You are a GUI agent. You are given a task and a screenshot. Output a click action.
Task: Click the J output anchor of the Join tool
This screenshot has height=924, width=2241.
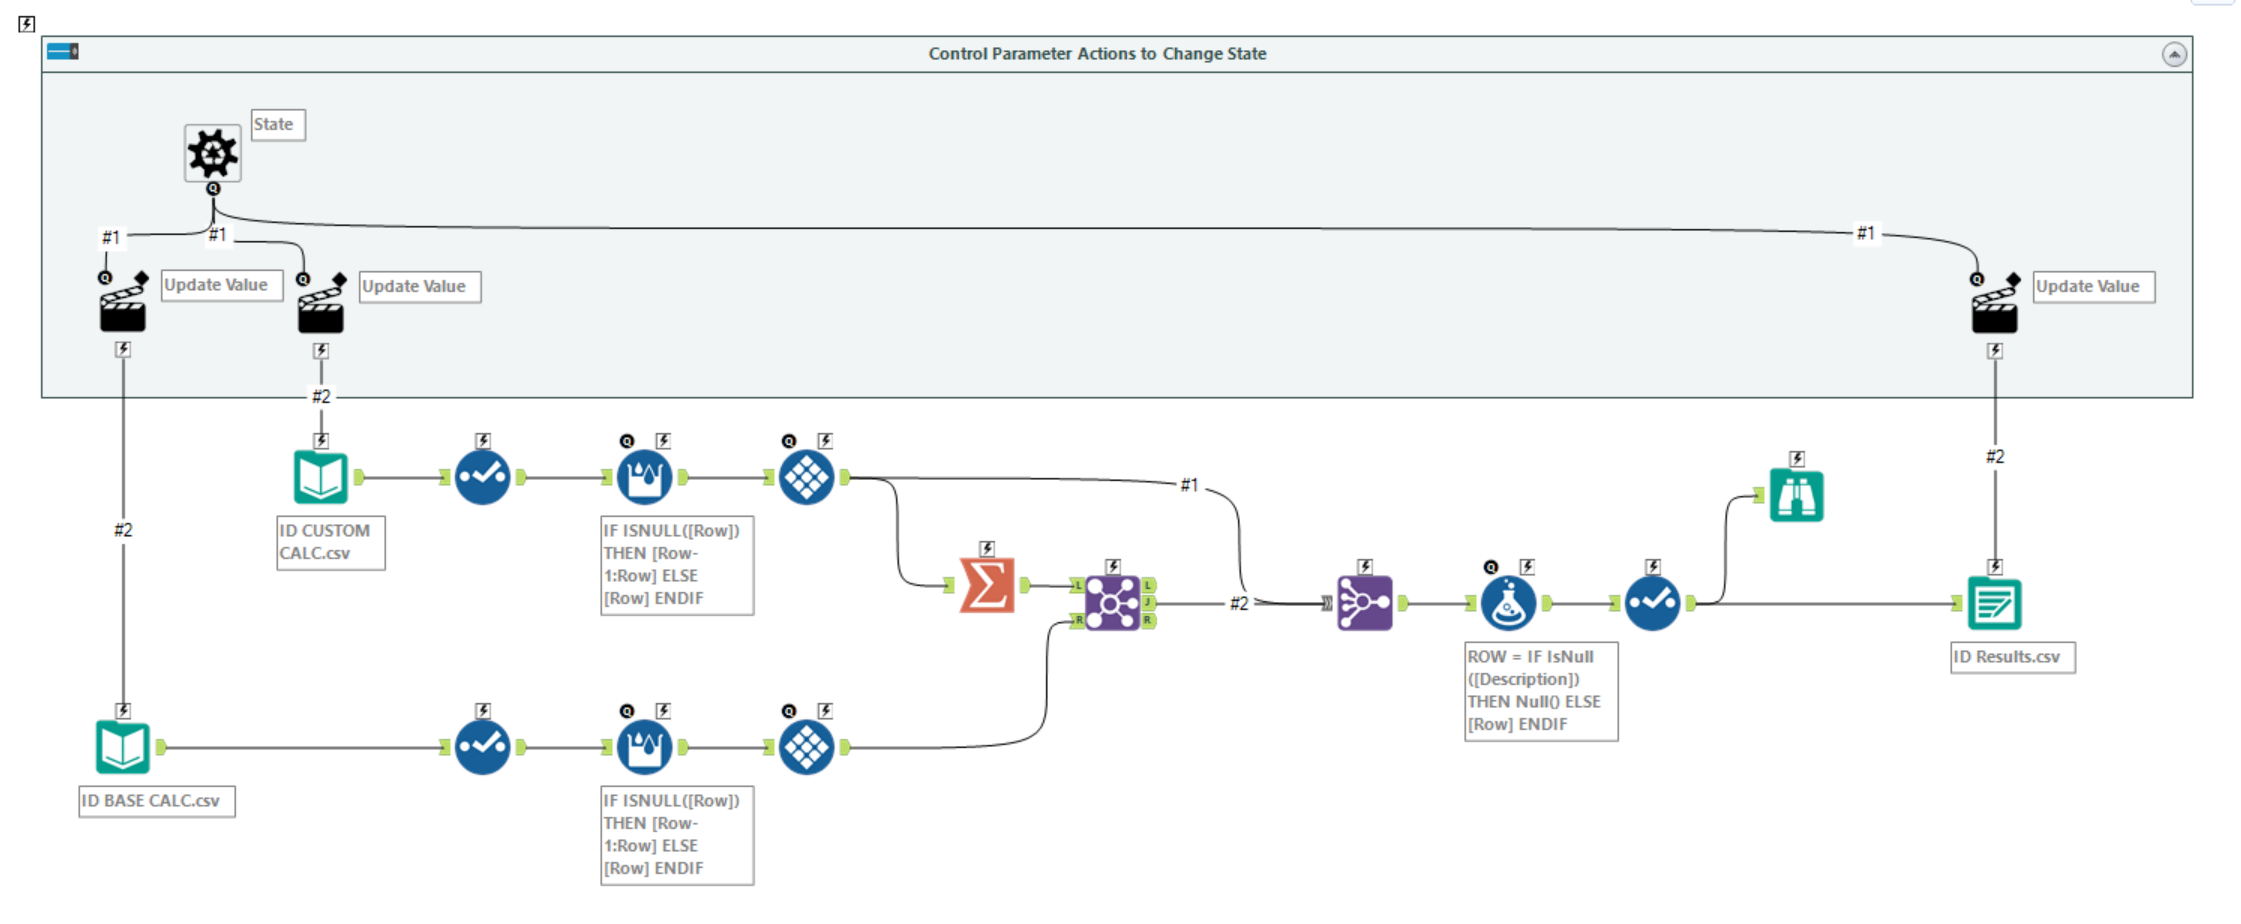(1148, 603)
